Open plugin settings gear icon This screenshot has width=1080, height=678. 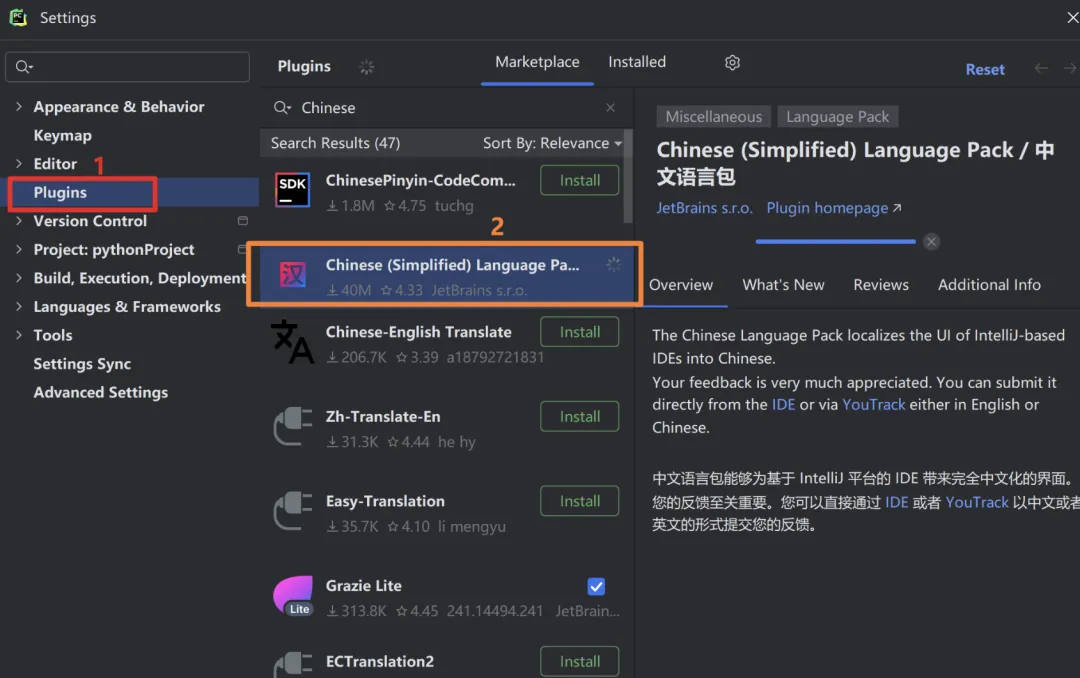732,63
